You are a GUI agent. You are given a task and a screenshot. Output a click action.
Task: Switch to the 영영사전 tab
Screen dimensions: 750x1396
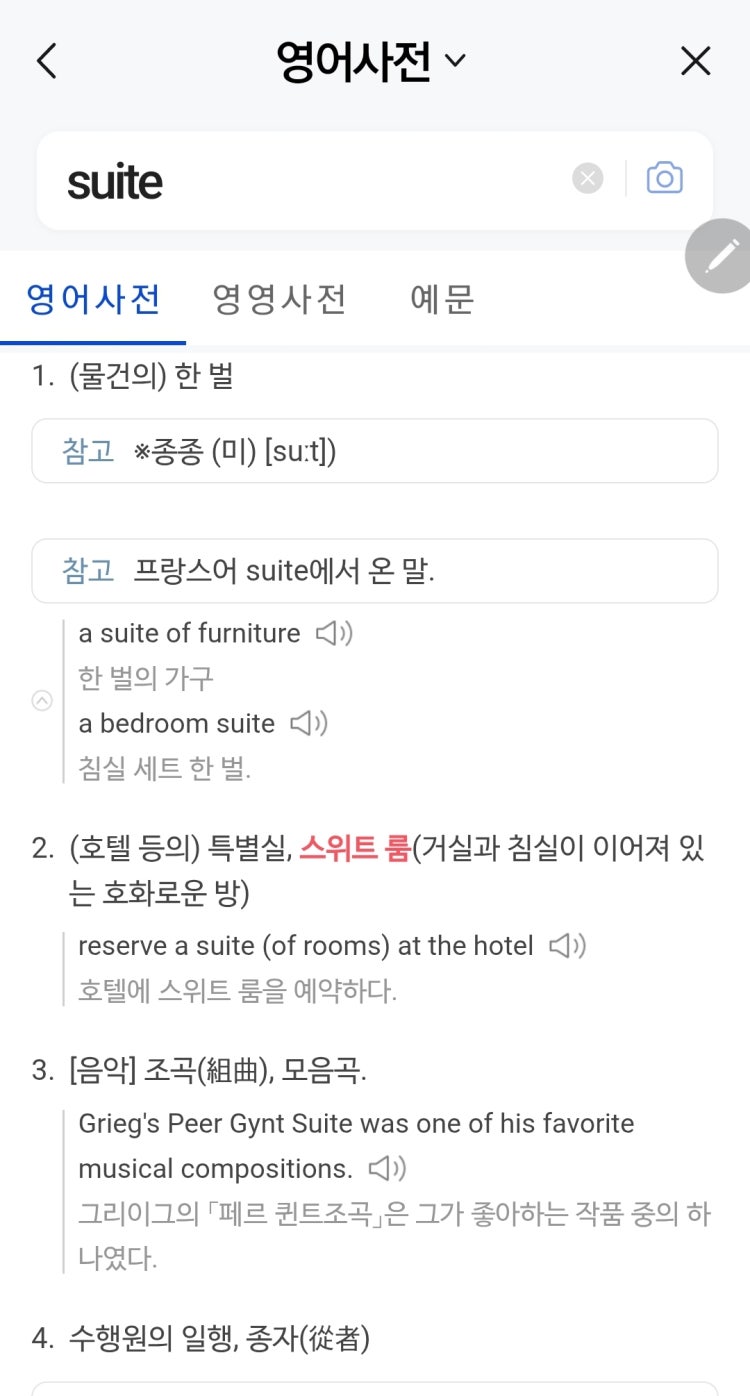tap(279, 299)
